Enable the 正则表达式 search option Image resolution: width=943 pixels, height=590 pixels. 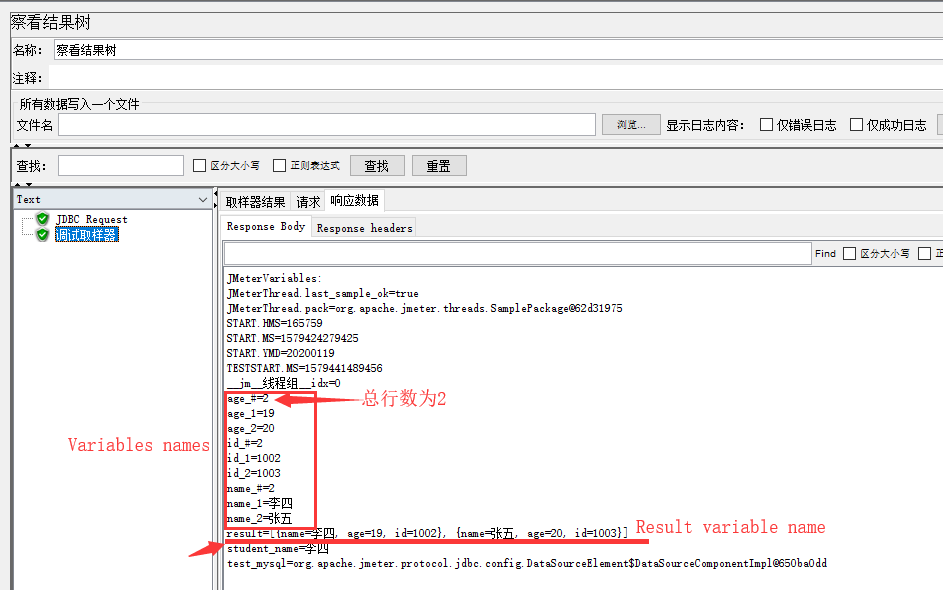[x=280, y=166]
